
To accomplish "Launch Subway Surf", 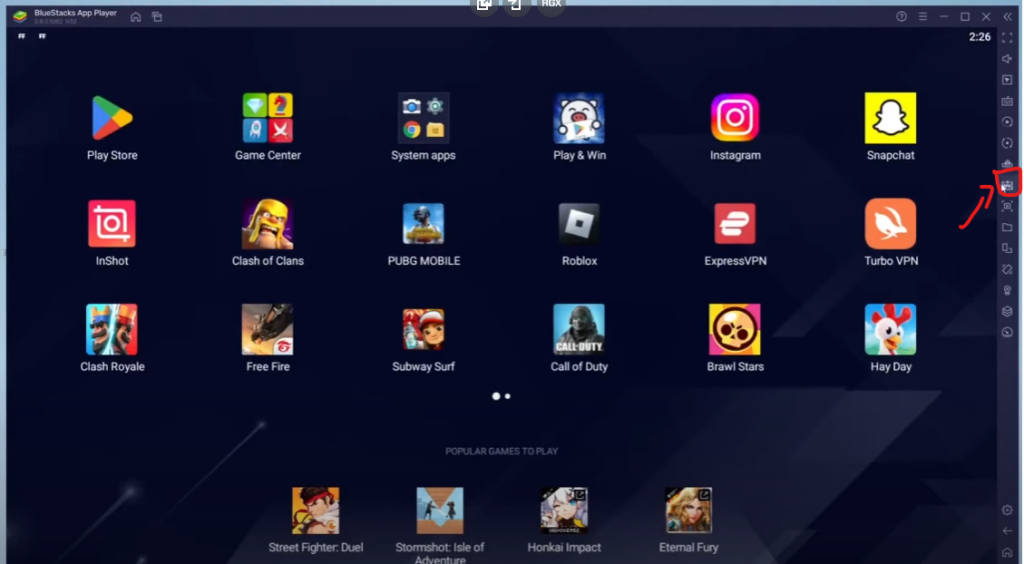I will point(423,330).
